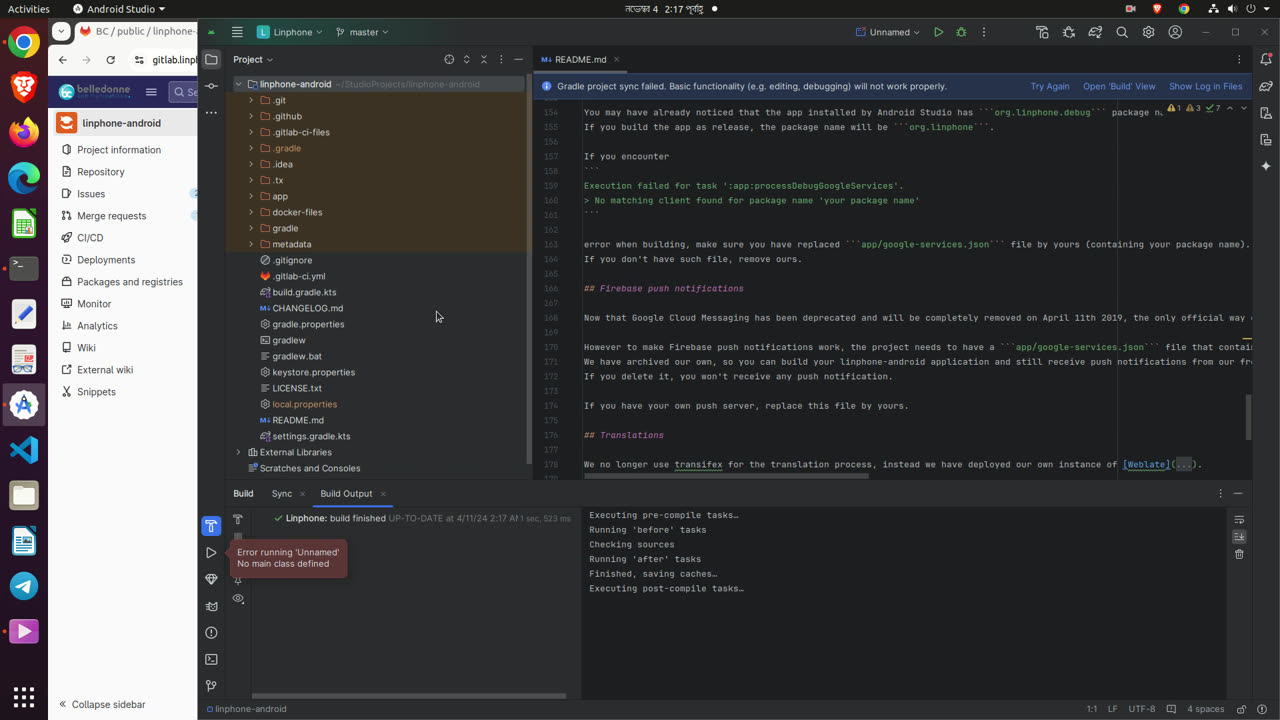Open the Git version control tool icon
Viewport: 1280px width, 720px height.
(x=211, y=686)
